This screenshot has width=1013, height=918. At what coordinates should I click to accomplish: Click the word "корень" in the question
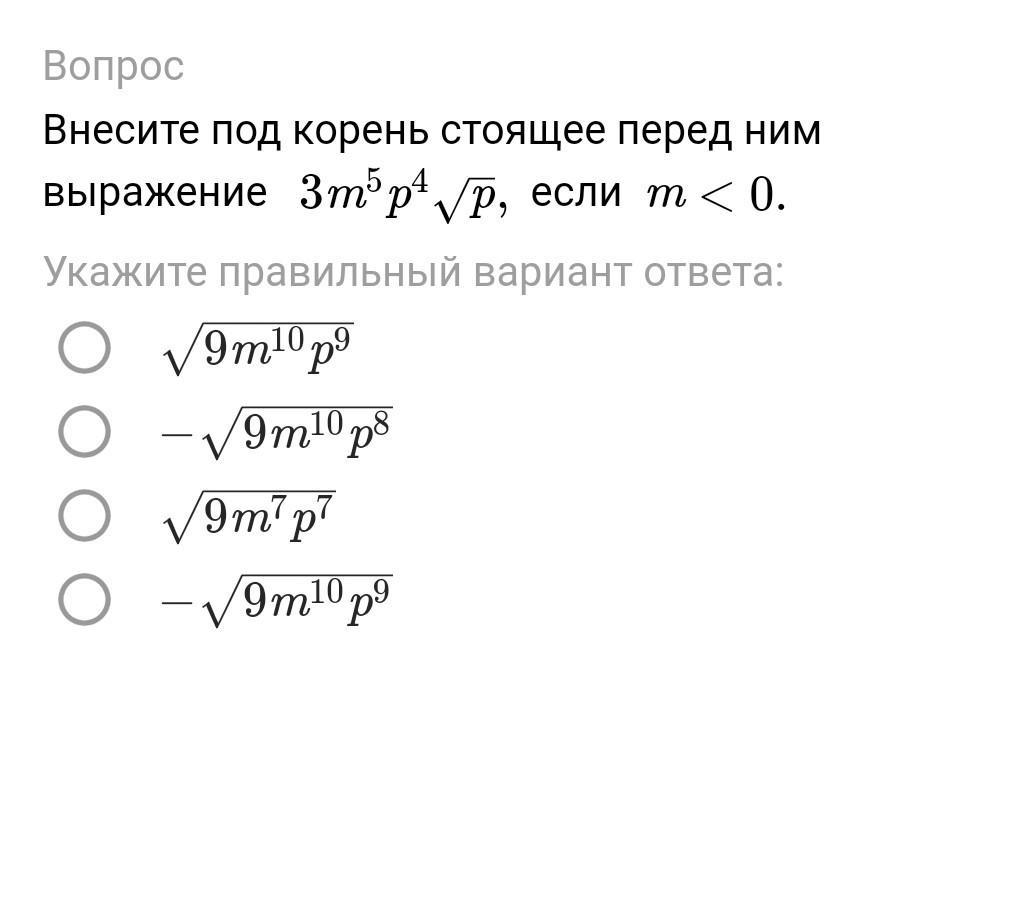pos(360,132)
